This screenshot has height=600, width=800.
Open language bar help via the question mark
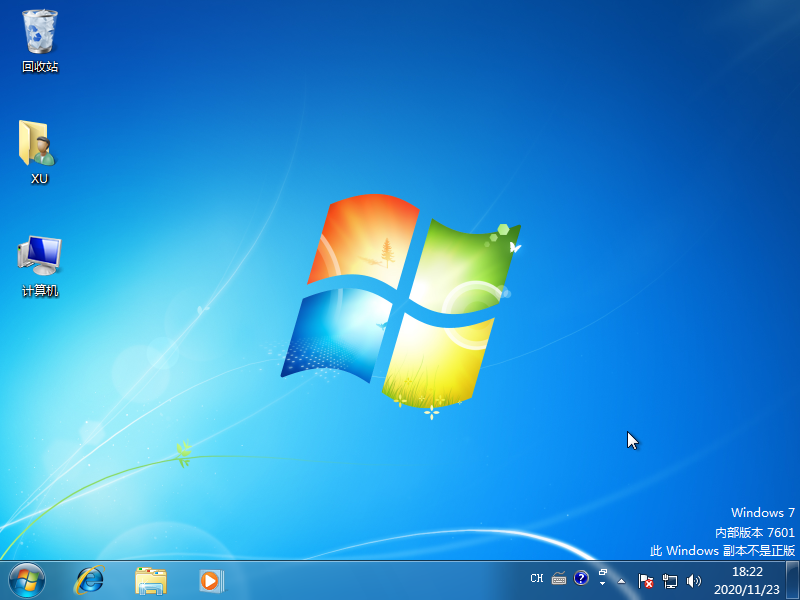pyautogui.click(x=581, y=578)
